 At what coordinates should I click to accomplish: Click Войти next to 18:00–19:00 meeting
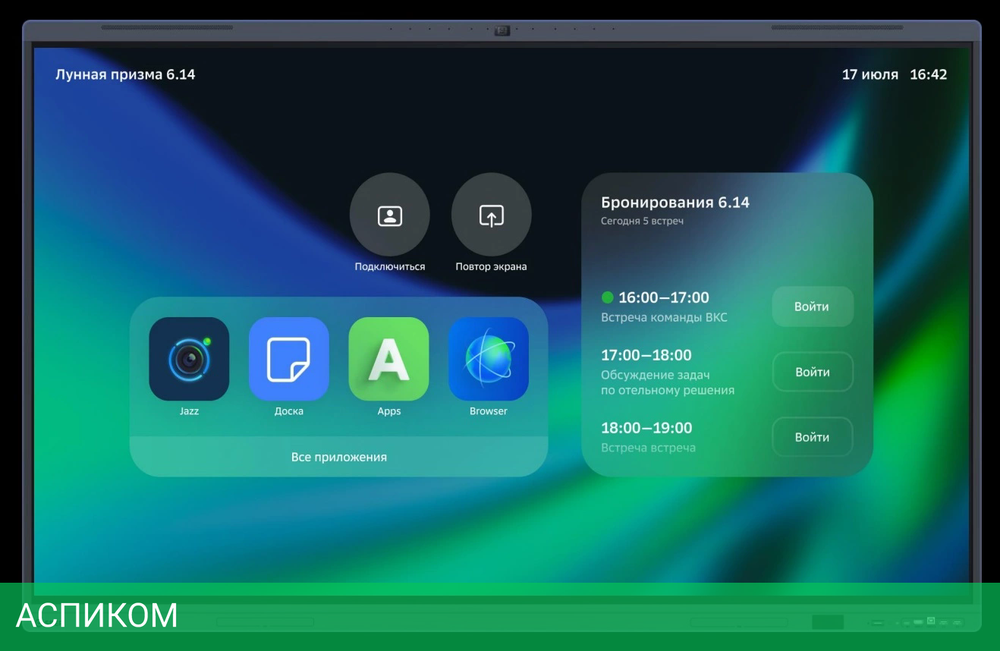[x=812, y=437]
